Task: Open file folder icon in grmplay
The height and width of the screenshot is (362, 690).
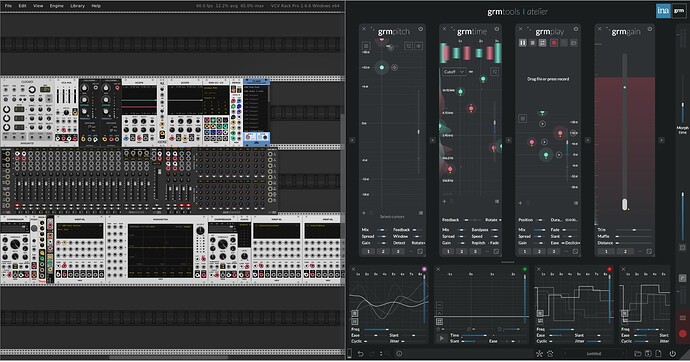Action: tap(574, 43)
